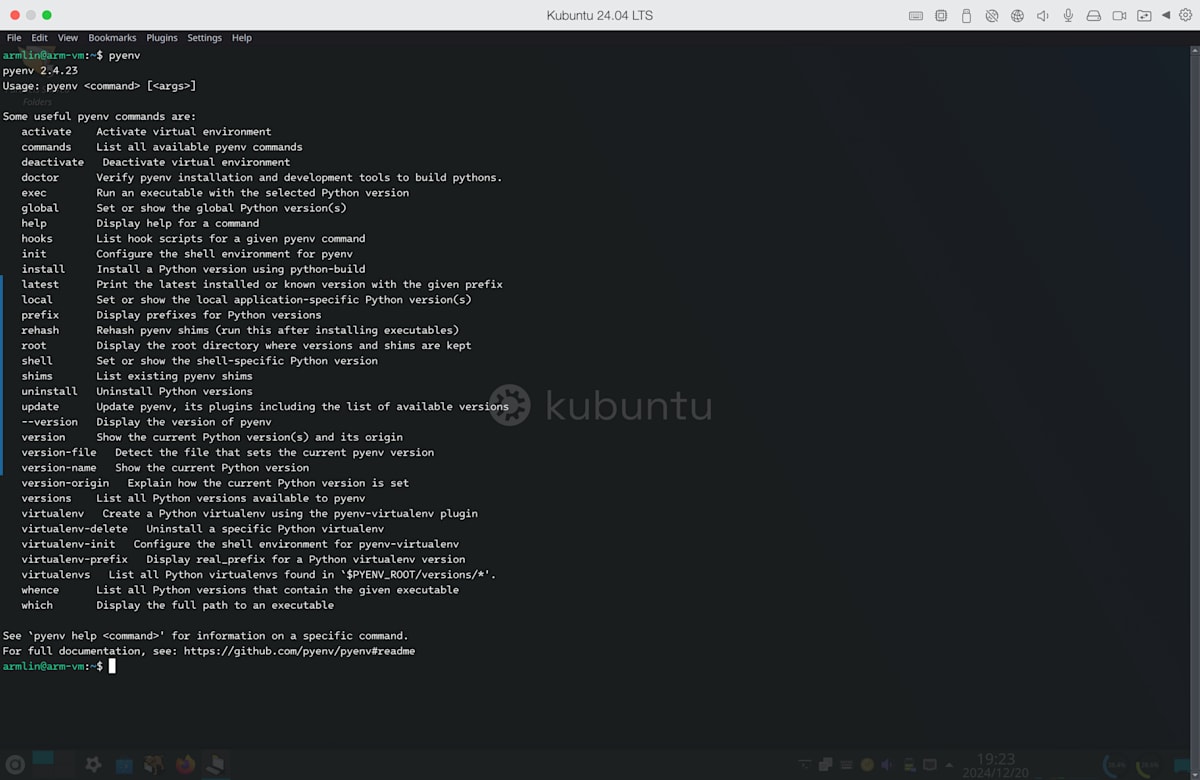Click the microphone icon in VM toolbar
The image size is (1200, 780).
(1068, 16)
